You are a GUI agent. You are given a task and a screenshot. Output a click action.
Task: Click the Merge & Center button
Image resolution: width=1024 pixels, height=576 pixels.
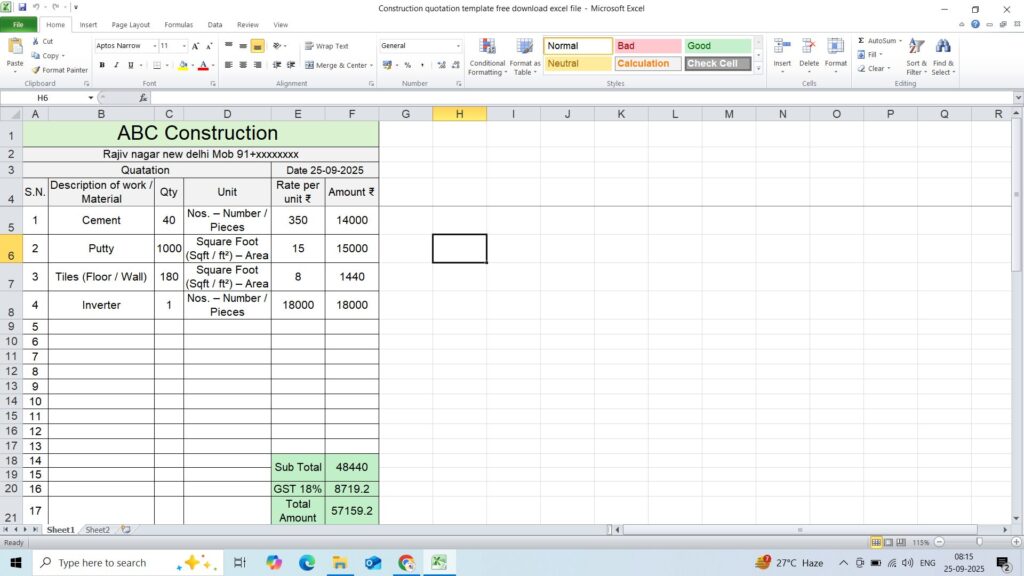[x=336, y=65]
